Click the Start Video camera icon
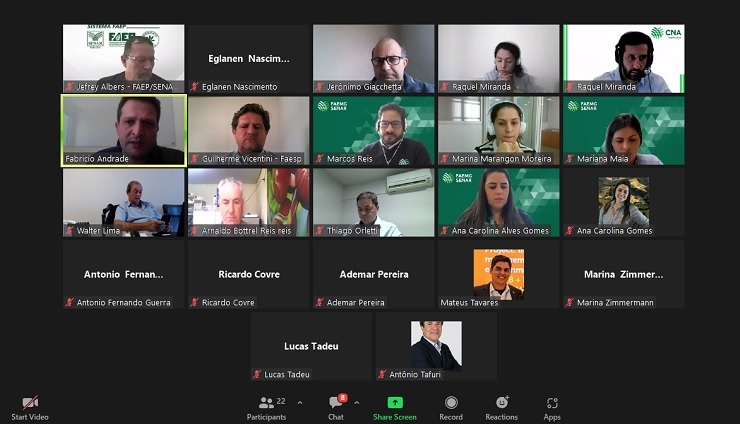 (30, 402)
